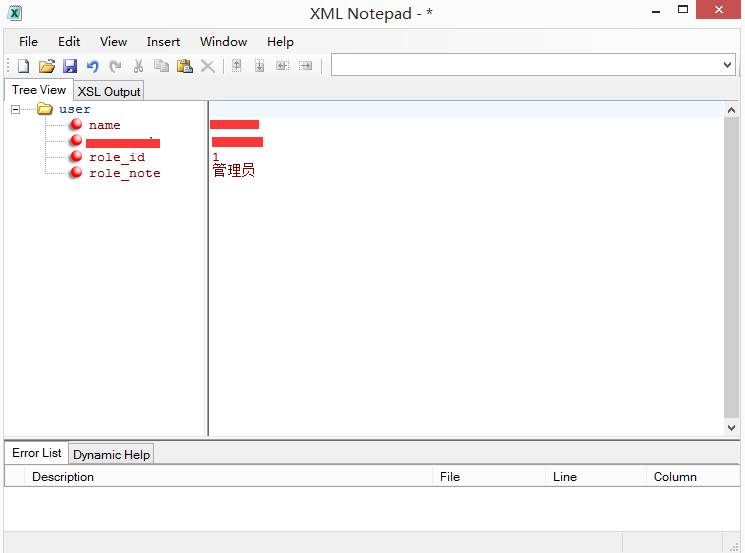Select the name element in the tree
Viewport: 745px width, 553px height.
(x=105, y=125)
